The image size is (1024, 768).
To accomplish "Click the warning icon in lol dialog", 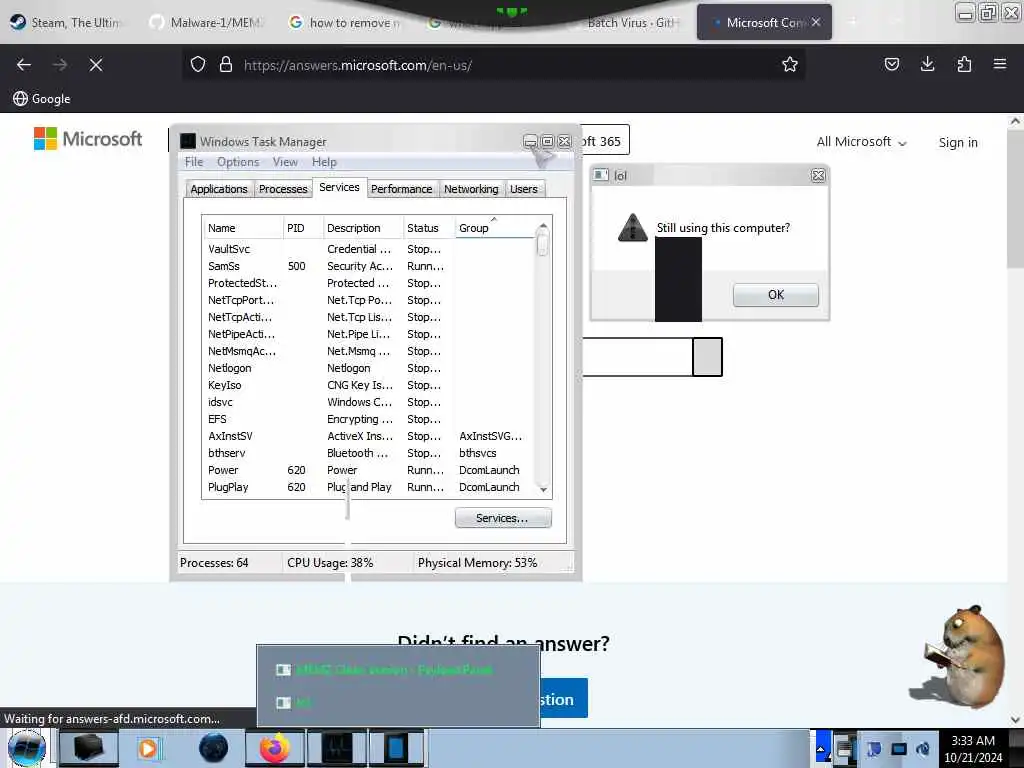I will [x=632, y=228].
